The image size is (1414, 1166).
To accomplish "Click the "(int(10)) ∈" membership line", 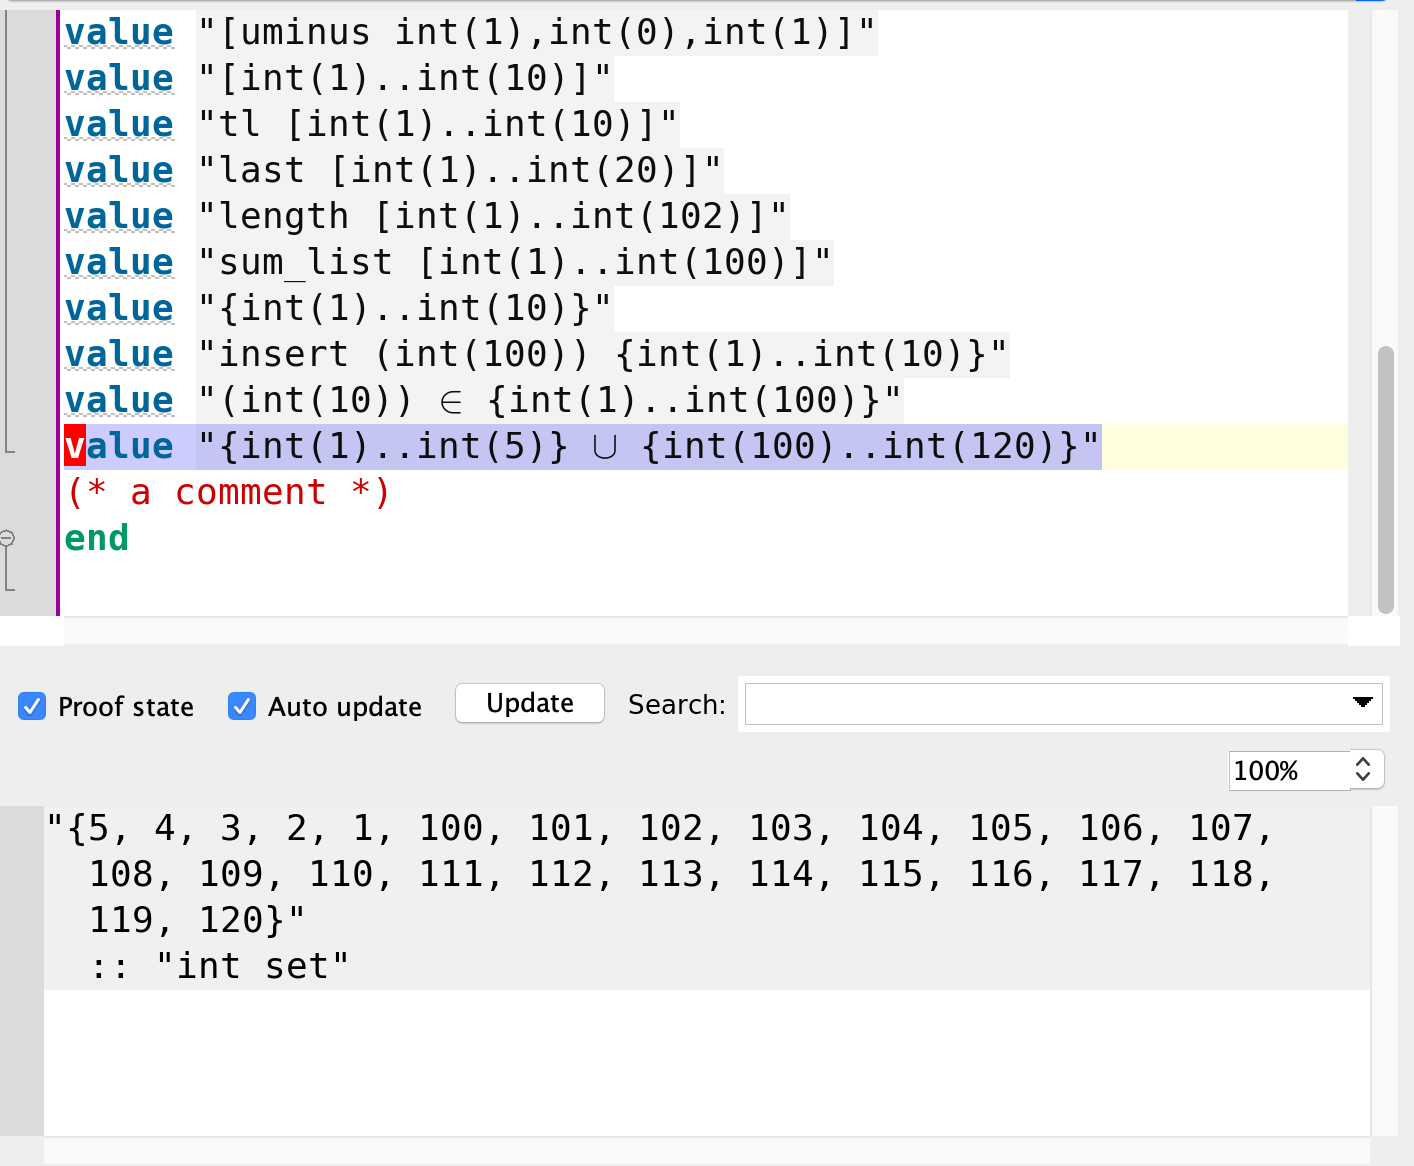I will click(x=483, y=401).
